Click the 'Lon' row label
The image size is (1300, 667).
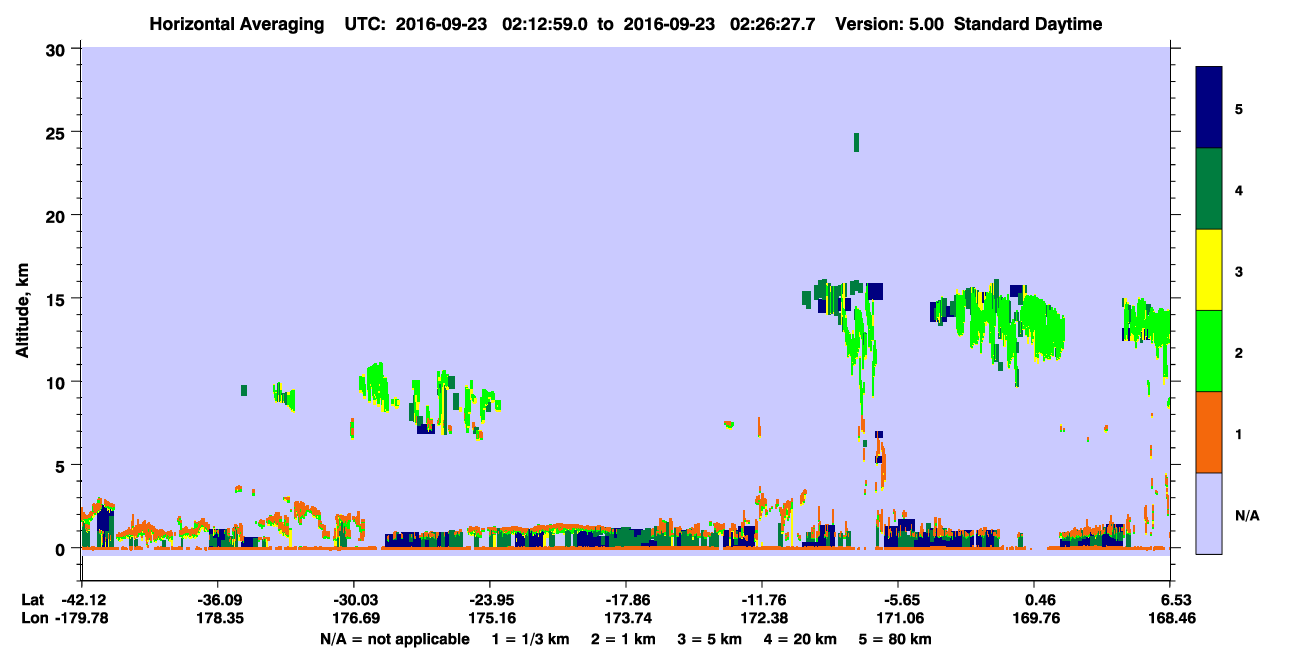click(33, 617)
